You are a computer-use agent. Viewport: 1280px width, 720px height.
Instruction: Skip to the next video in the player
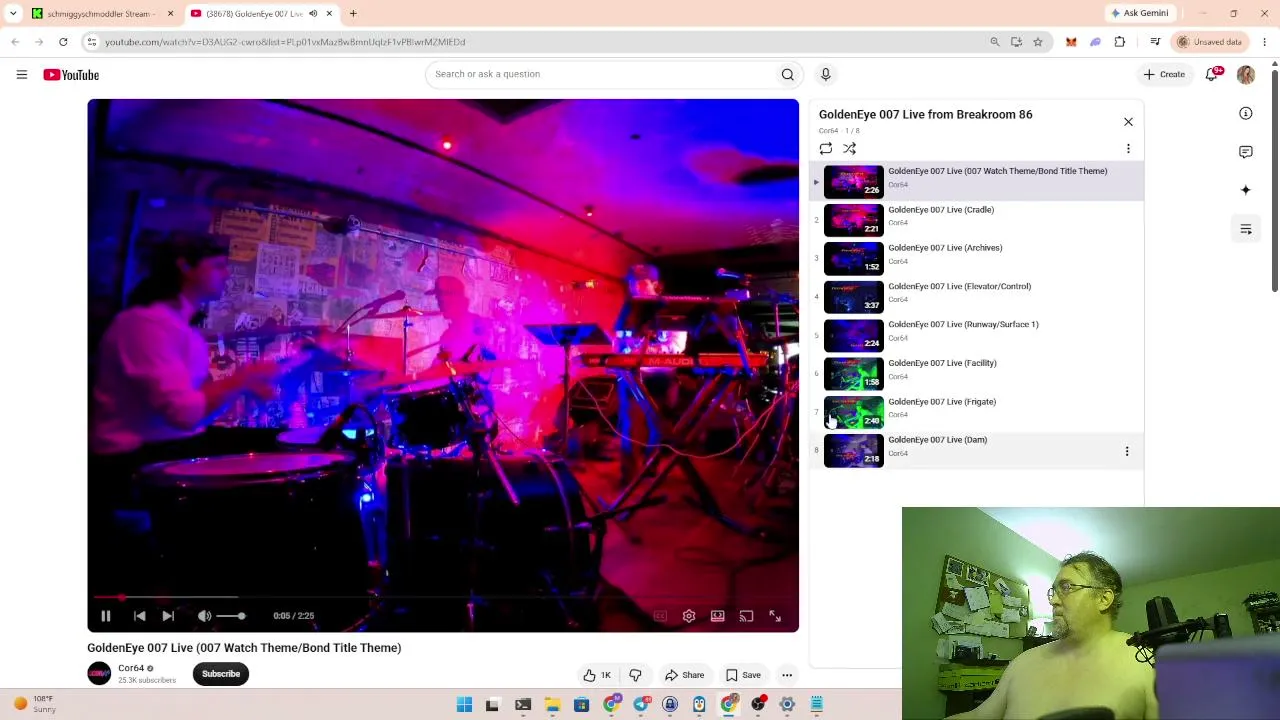pyautogui.click(x=168, y=616)
